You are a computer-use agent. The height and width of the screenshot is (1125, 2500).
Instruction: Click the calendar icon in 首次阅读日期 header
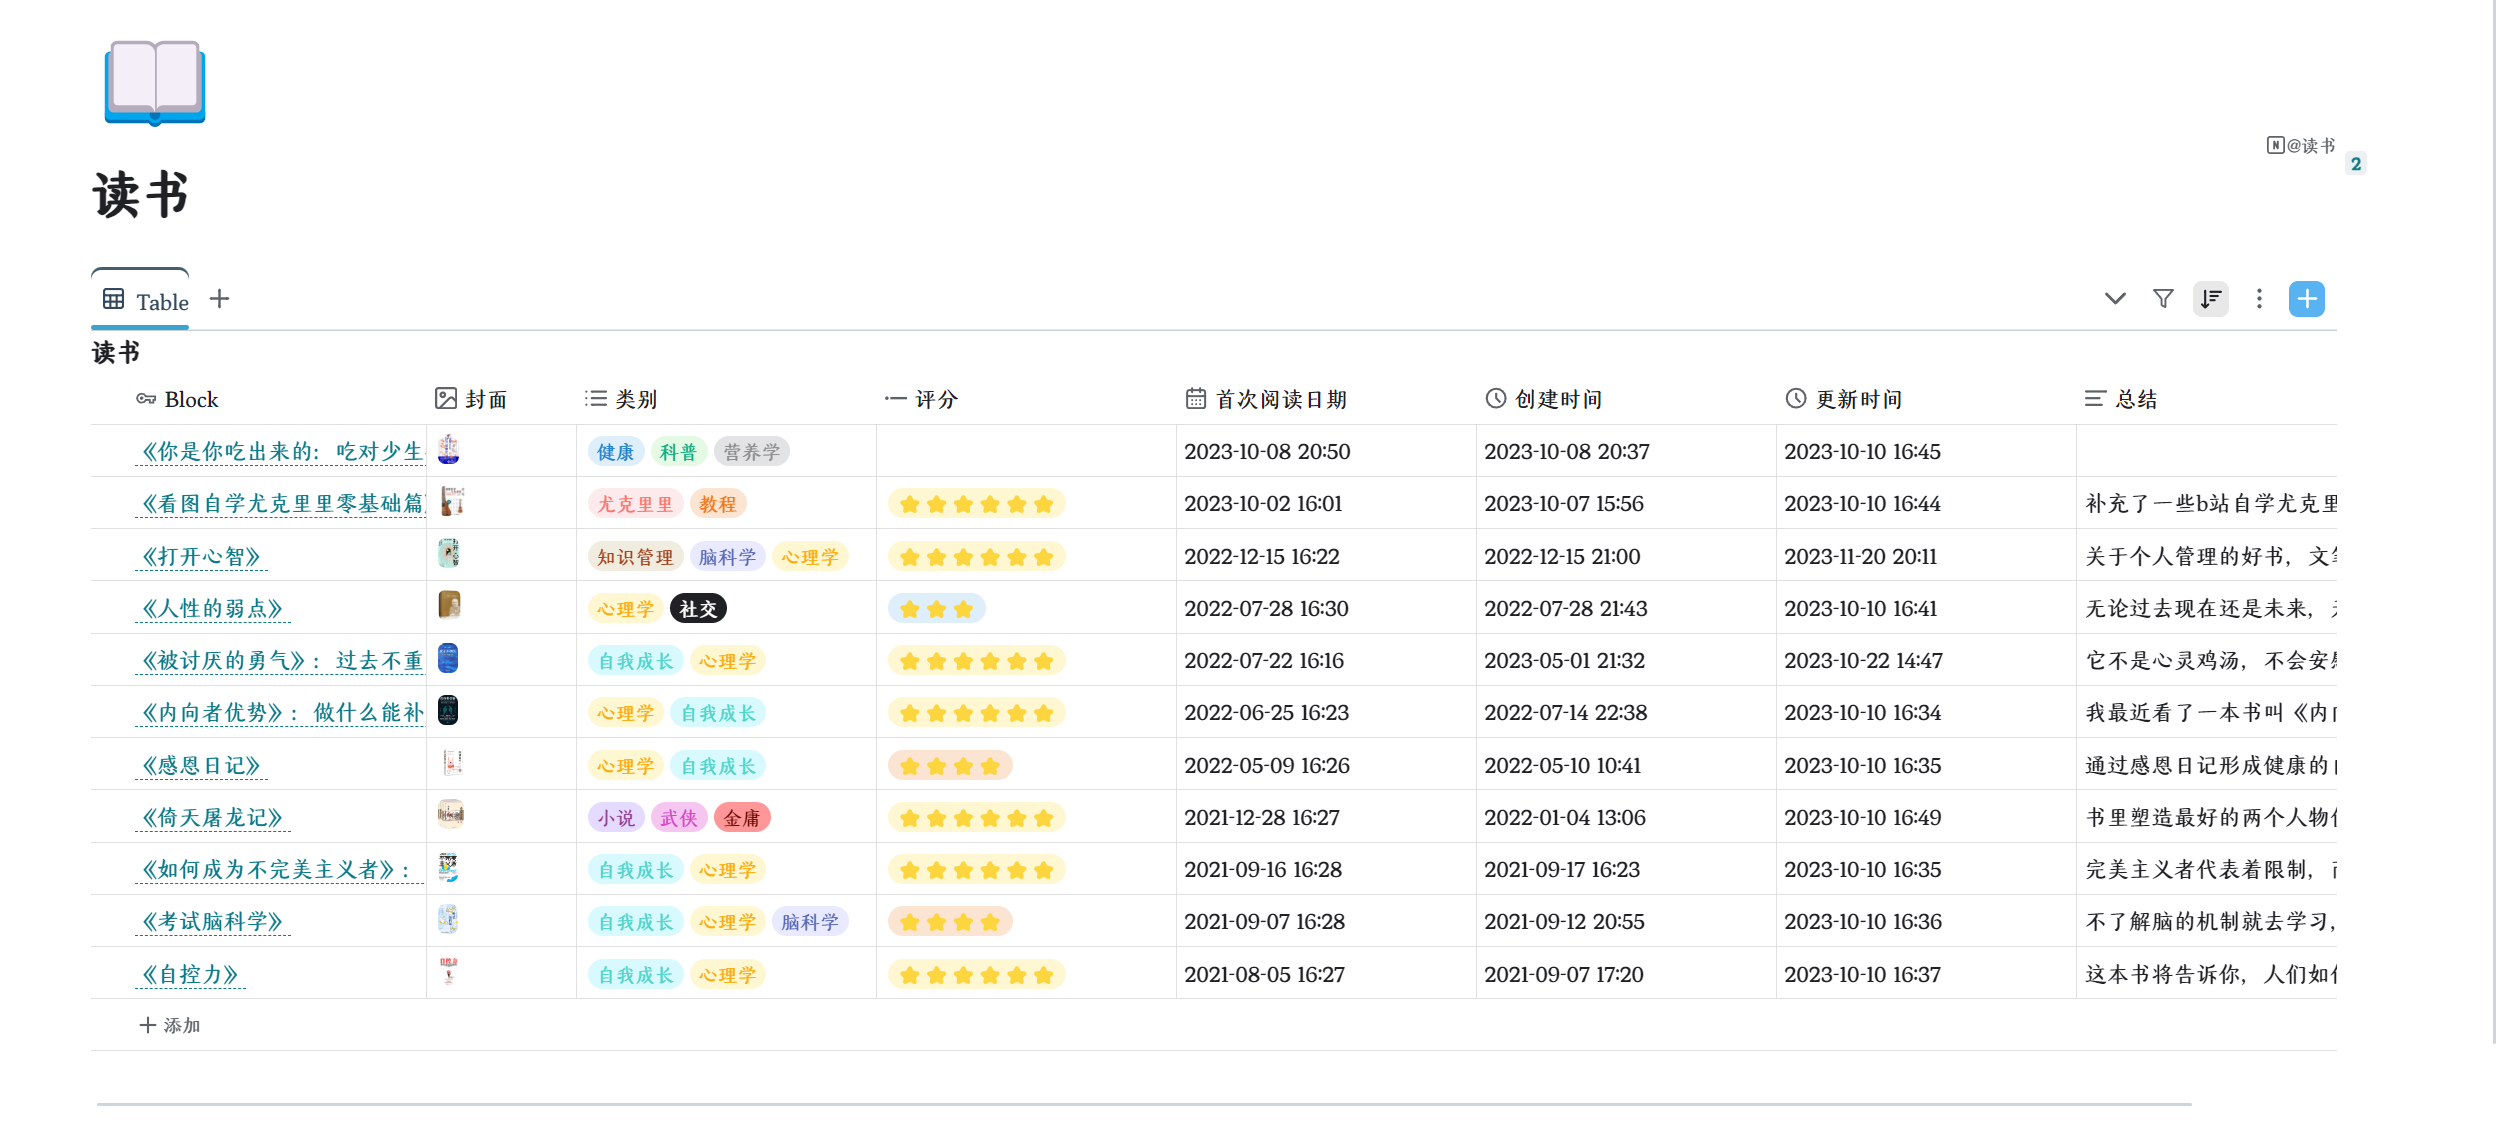1195,399
